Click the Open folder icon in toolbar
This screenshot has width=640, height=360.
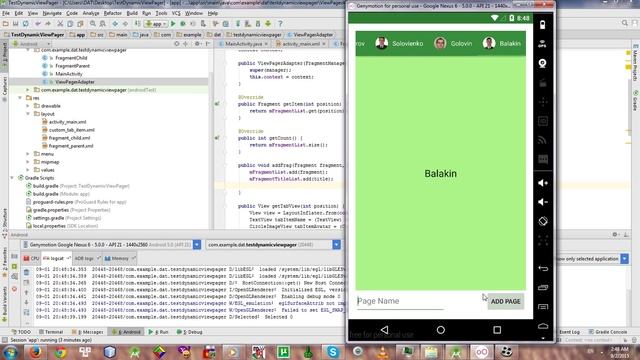coord(6,24)
